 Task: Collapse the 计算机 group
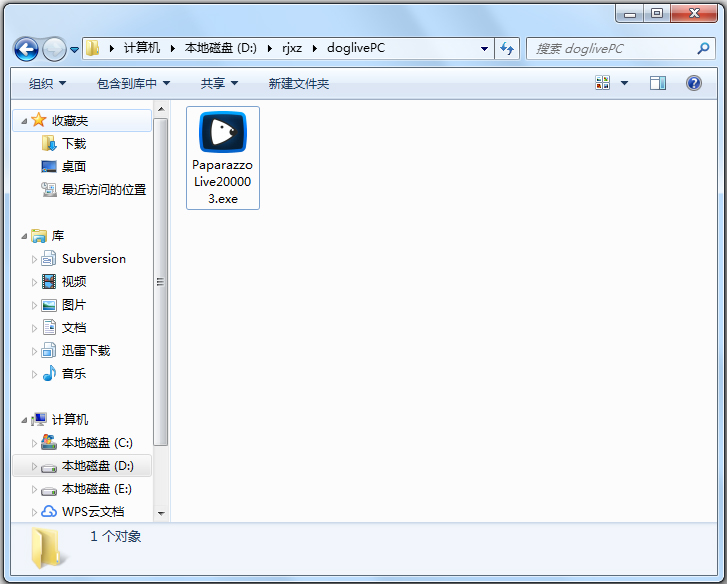pyautogui.click(x=24, y=420)
